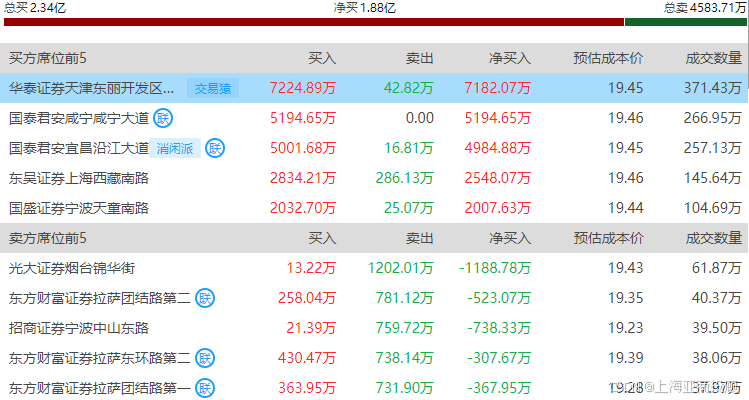Select the 买方席位前5 header
This screenshot has width=749, height=400.
[48, 58]
